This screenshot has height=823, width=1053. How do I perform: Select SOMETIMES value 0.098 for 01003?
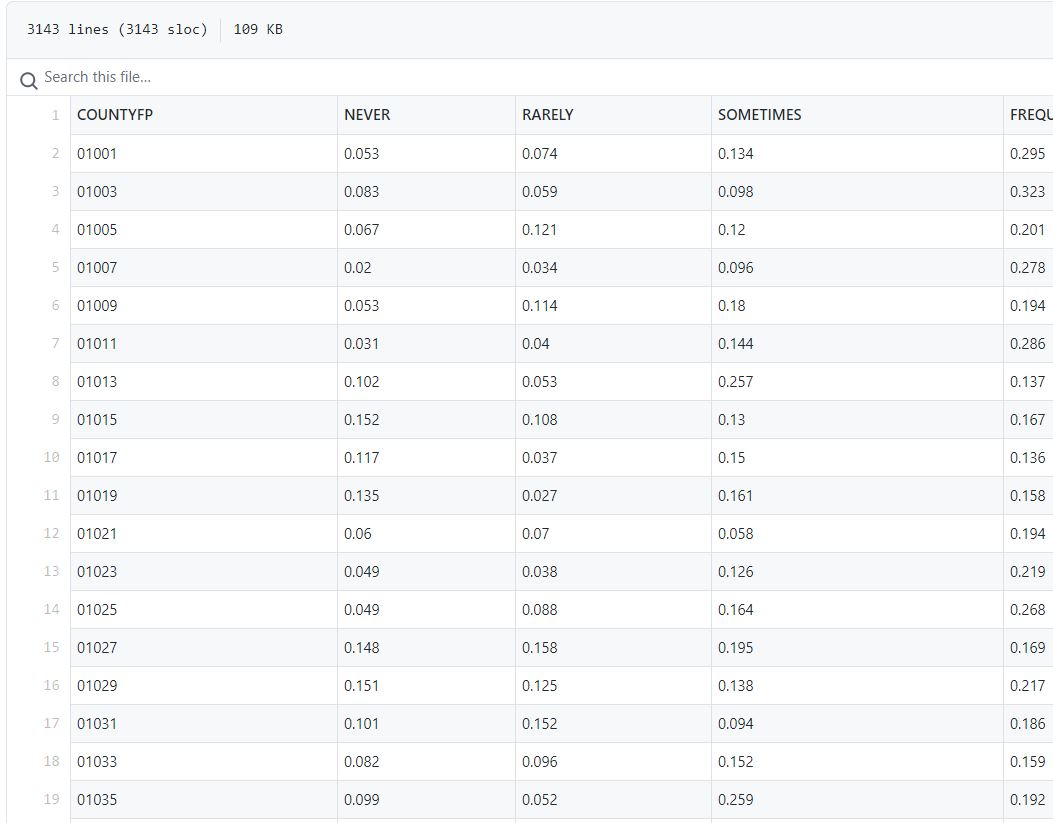click(857, 192)
